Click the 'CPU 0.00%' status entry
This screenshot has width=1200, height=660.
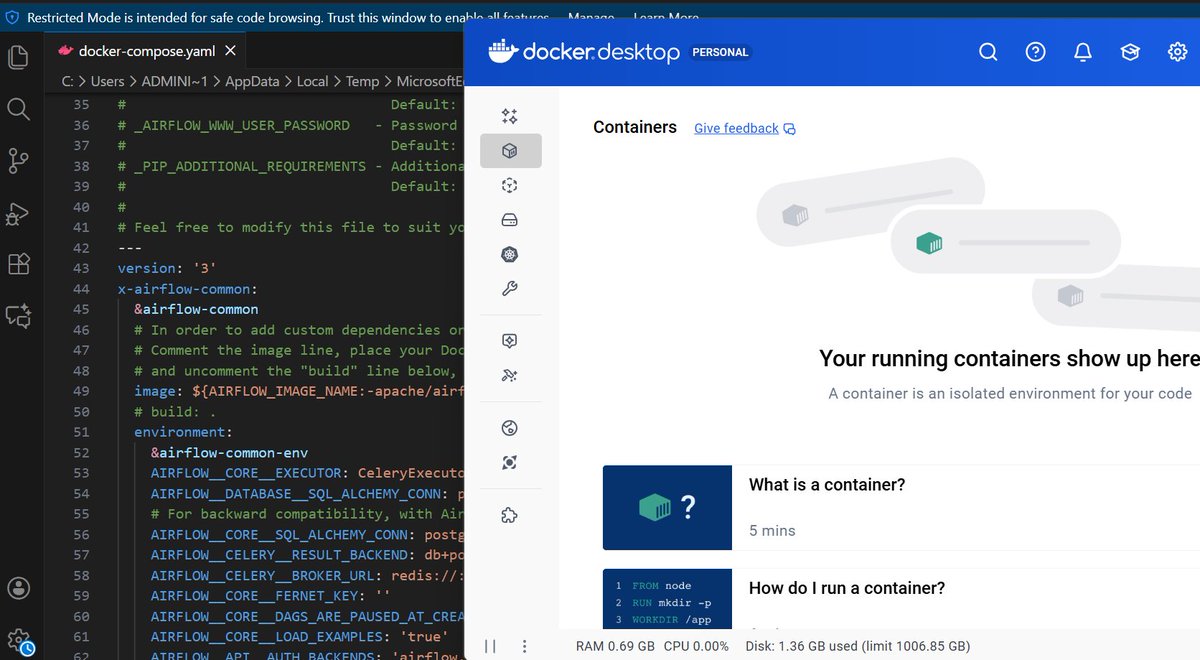[696, 646]
